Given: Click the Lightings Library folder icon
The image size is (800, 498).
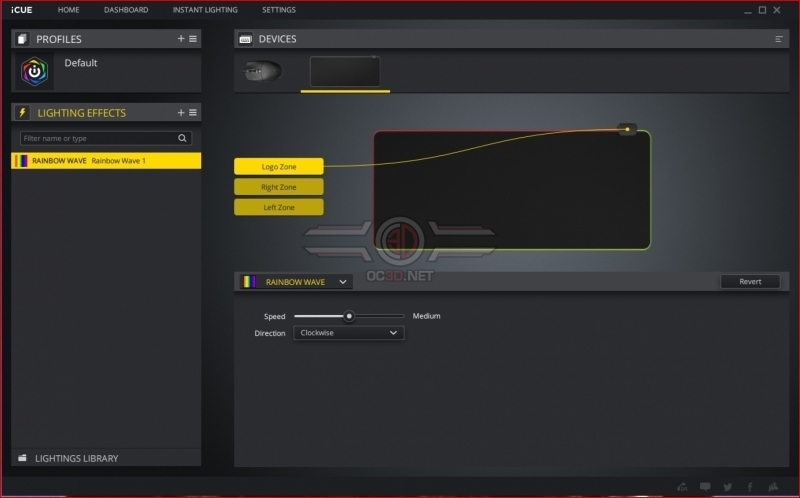Looking at the screenshot, I should pyautogui.click(x=22, y=458).
